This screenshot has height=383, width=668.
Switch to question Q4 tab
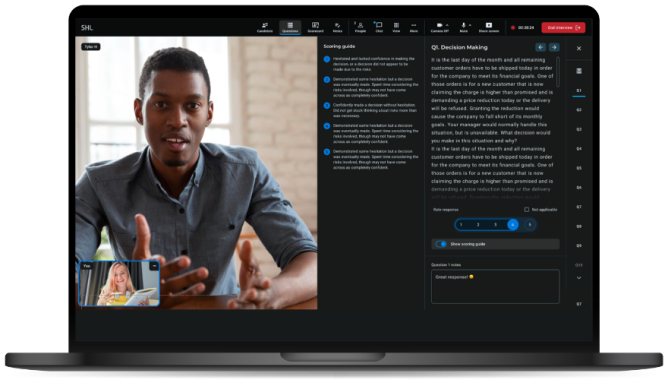tap(579, 149)
